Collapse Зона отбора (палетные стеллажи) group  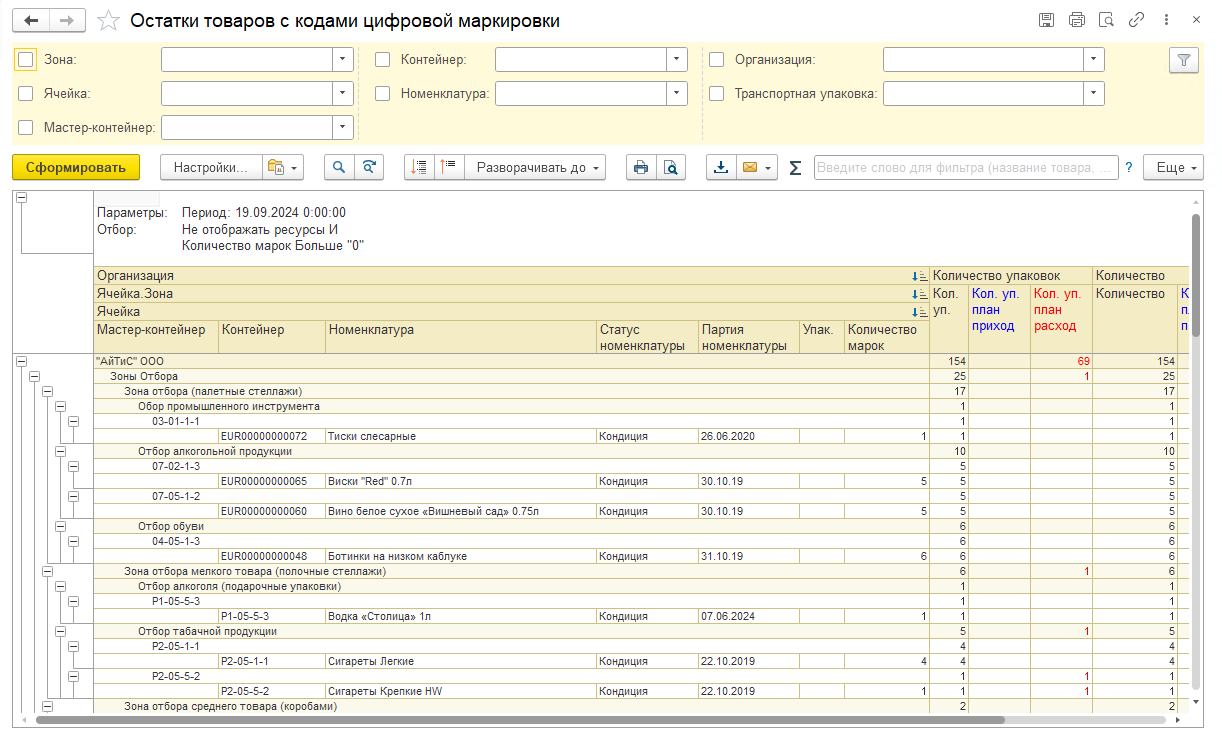pyautogui.click(x=48, y=391)
